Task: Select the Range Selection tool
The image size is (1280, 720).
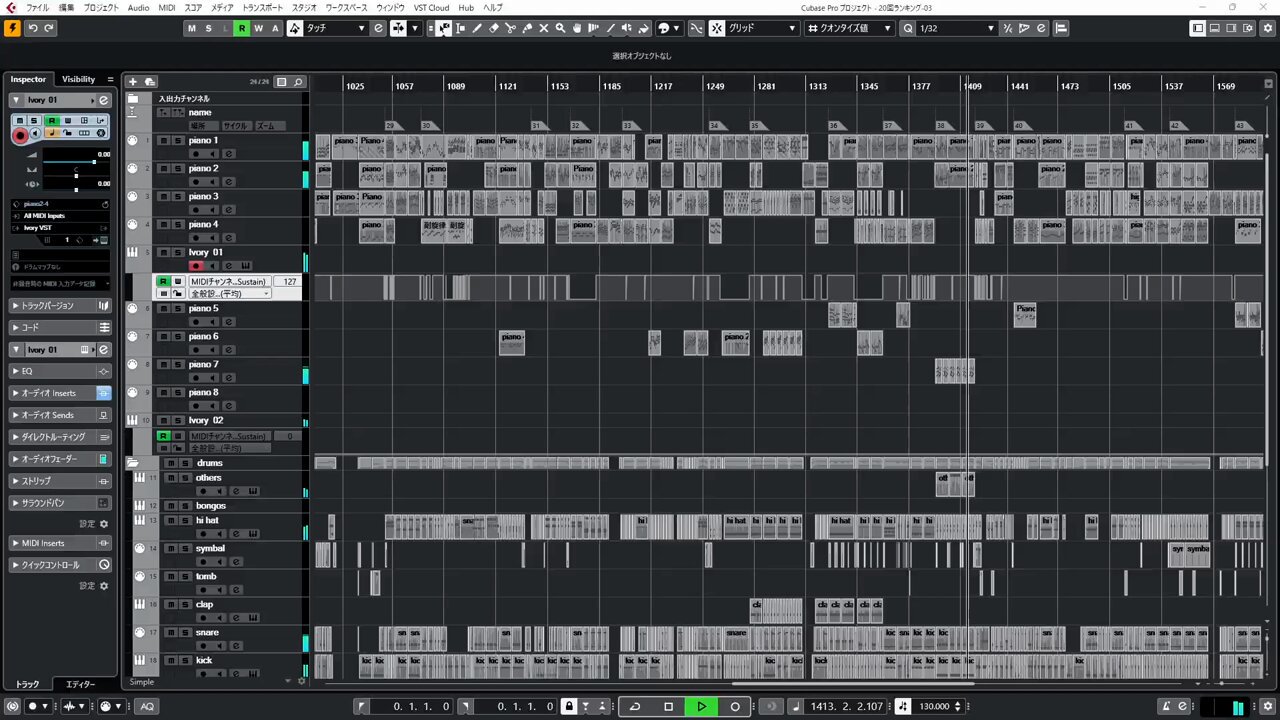Action: click(460, 28)
